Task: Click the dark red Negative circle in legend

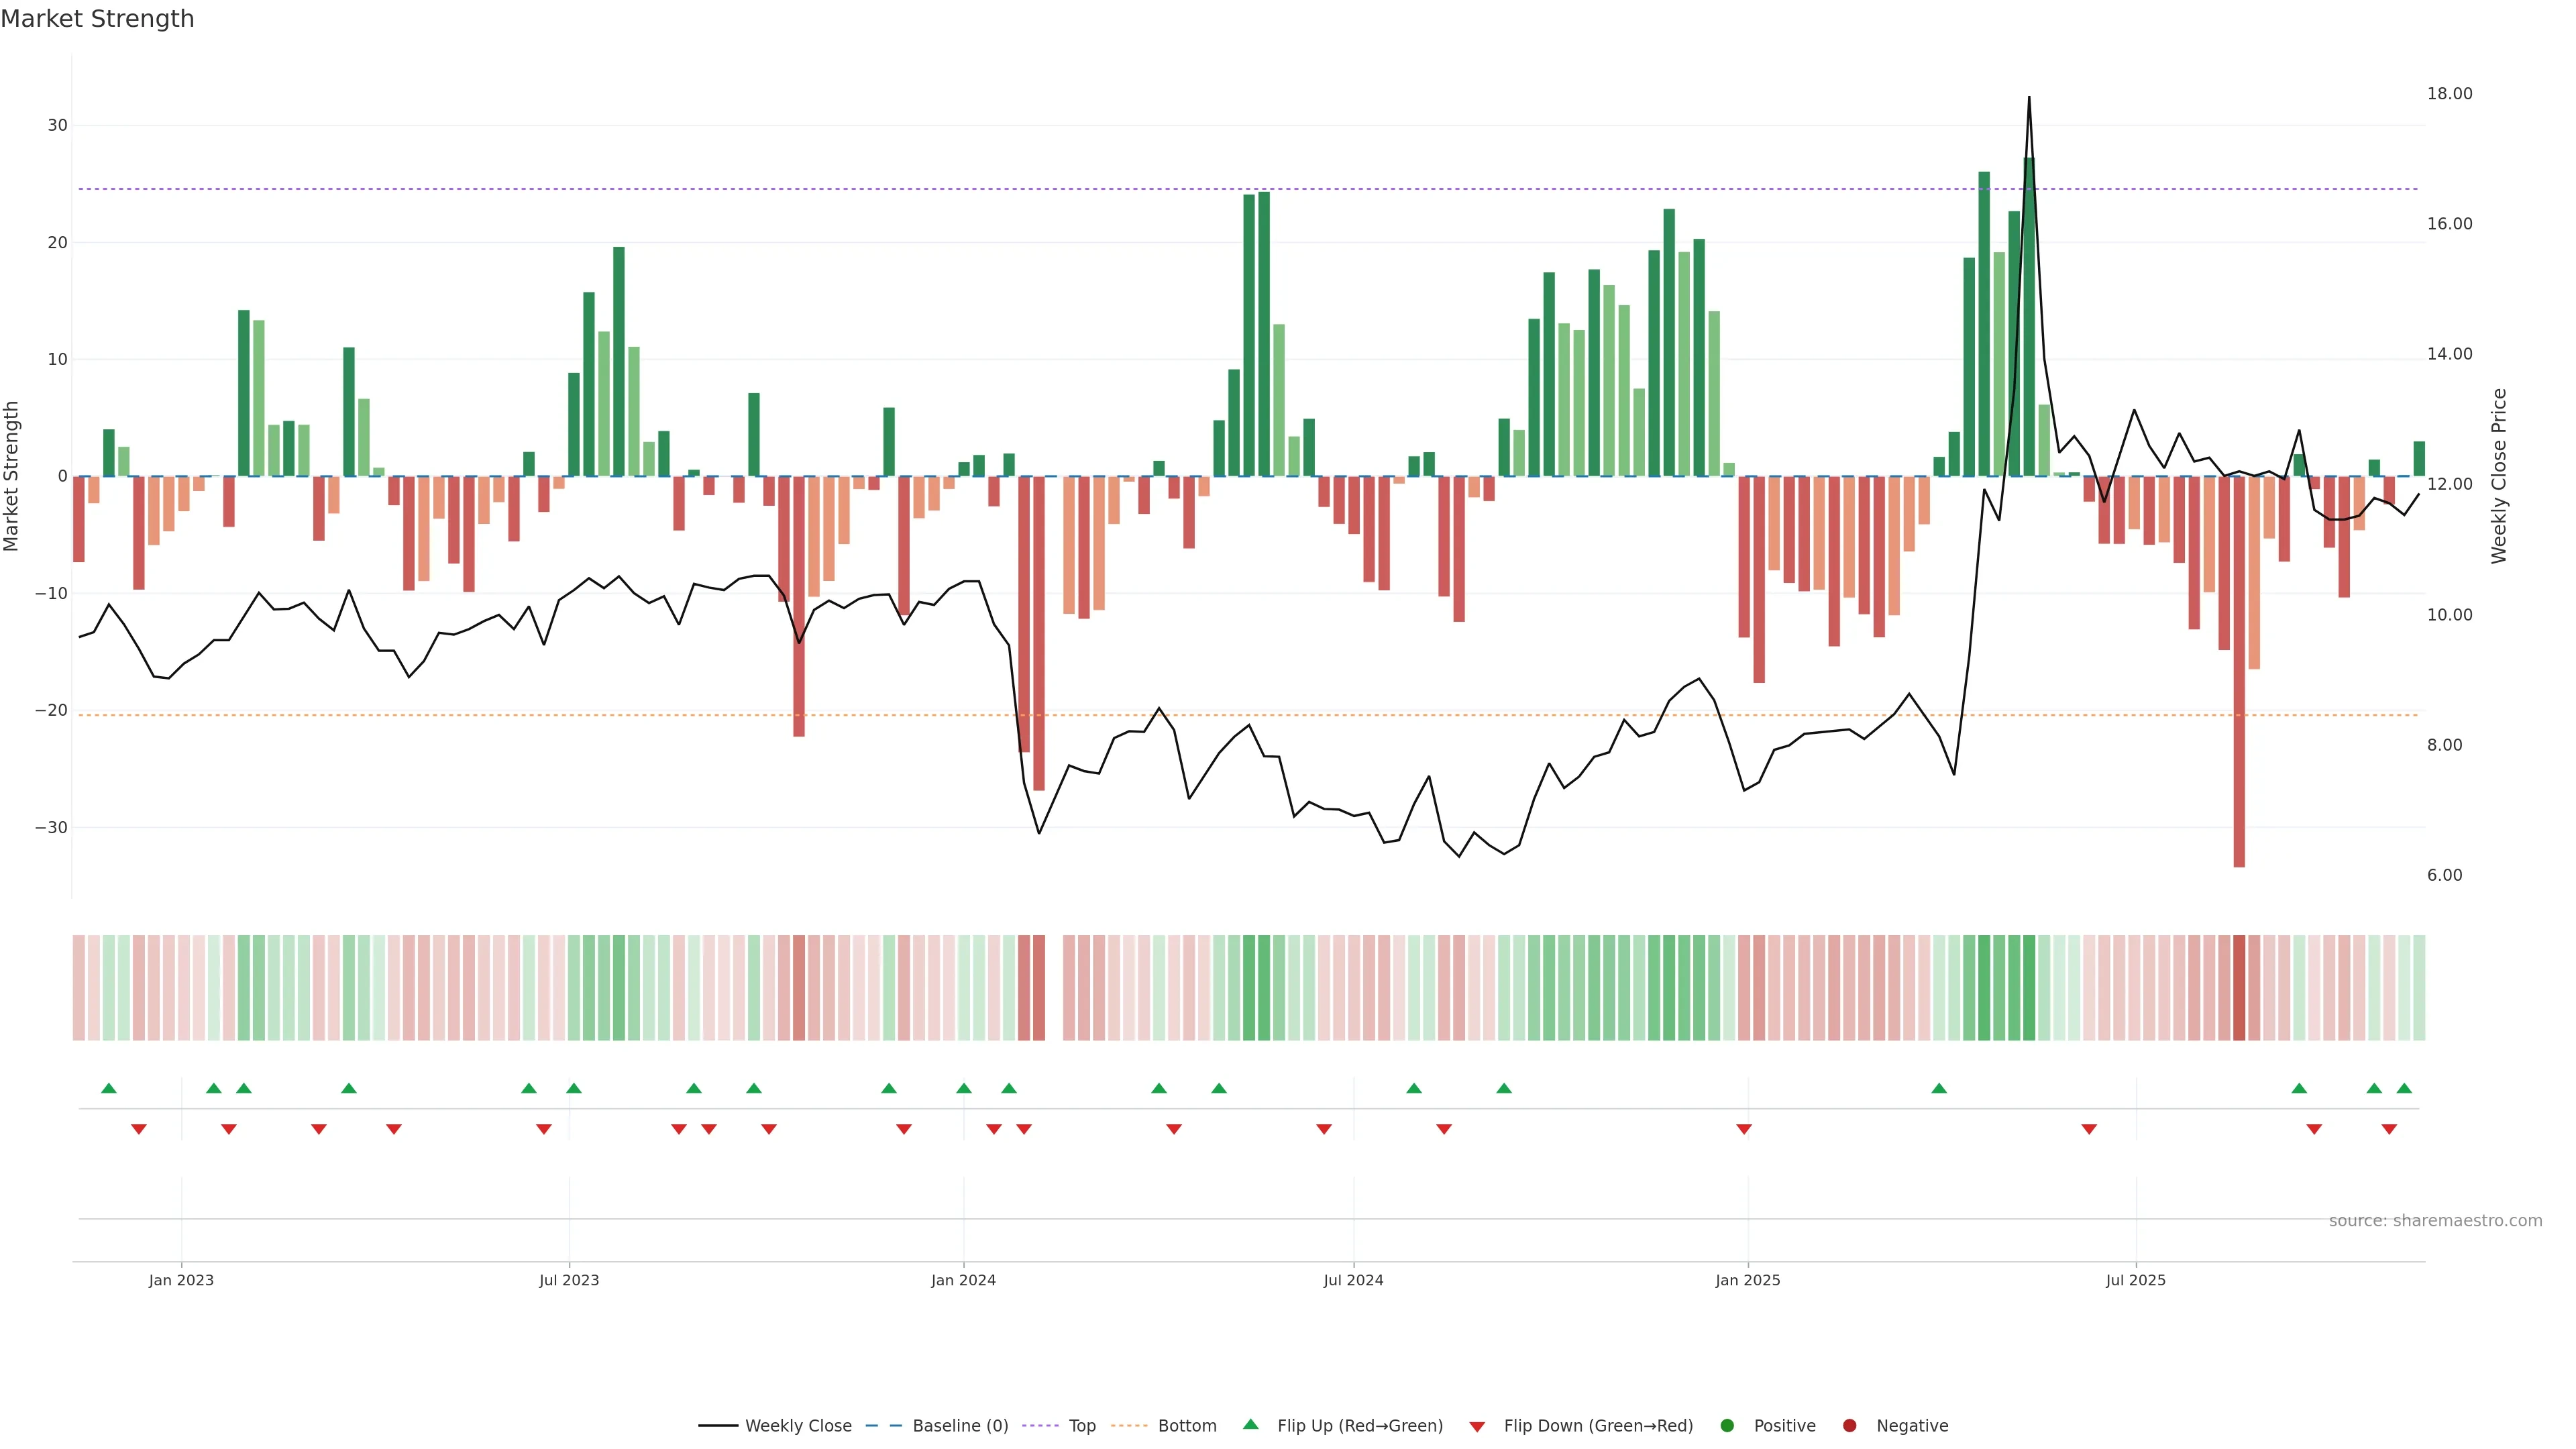Action: point(1849,1425)
